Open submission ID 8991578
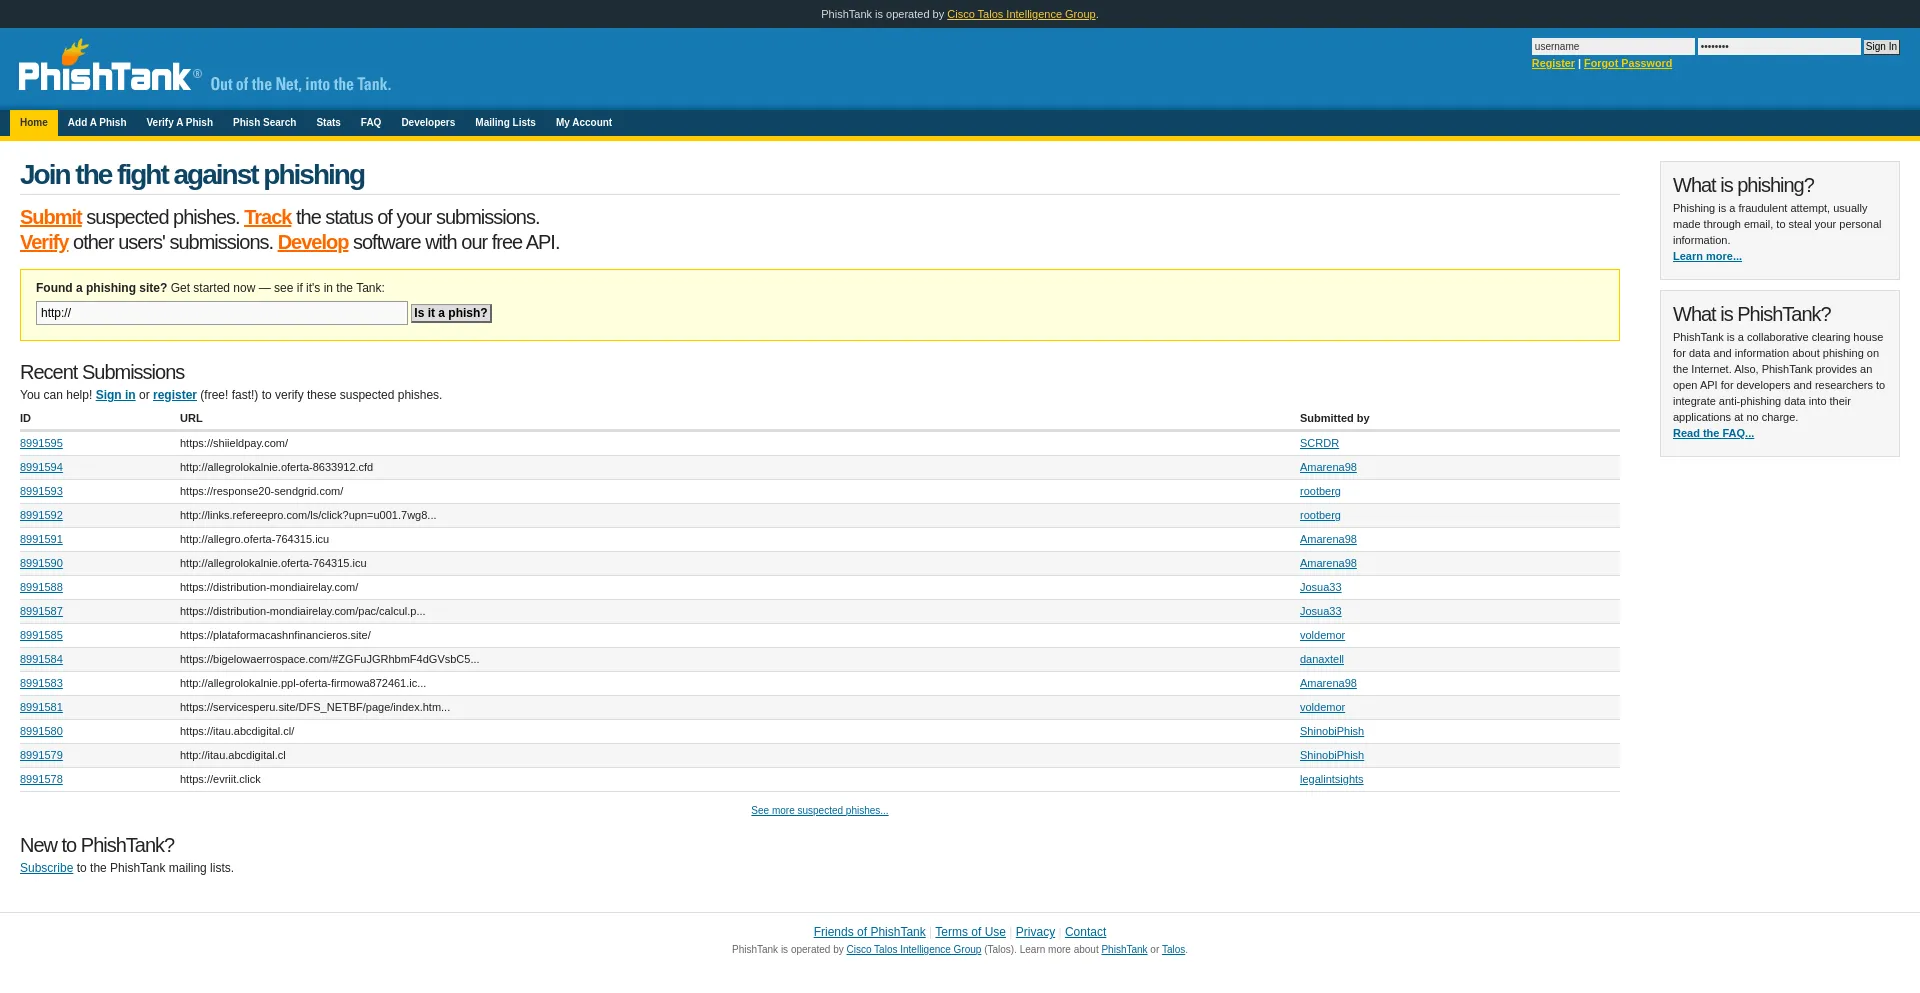Screen dimensions: 1920x993 (41, 779)
